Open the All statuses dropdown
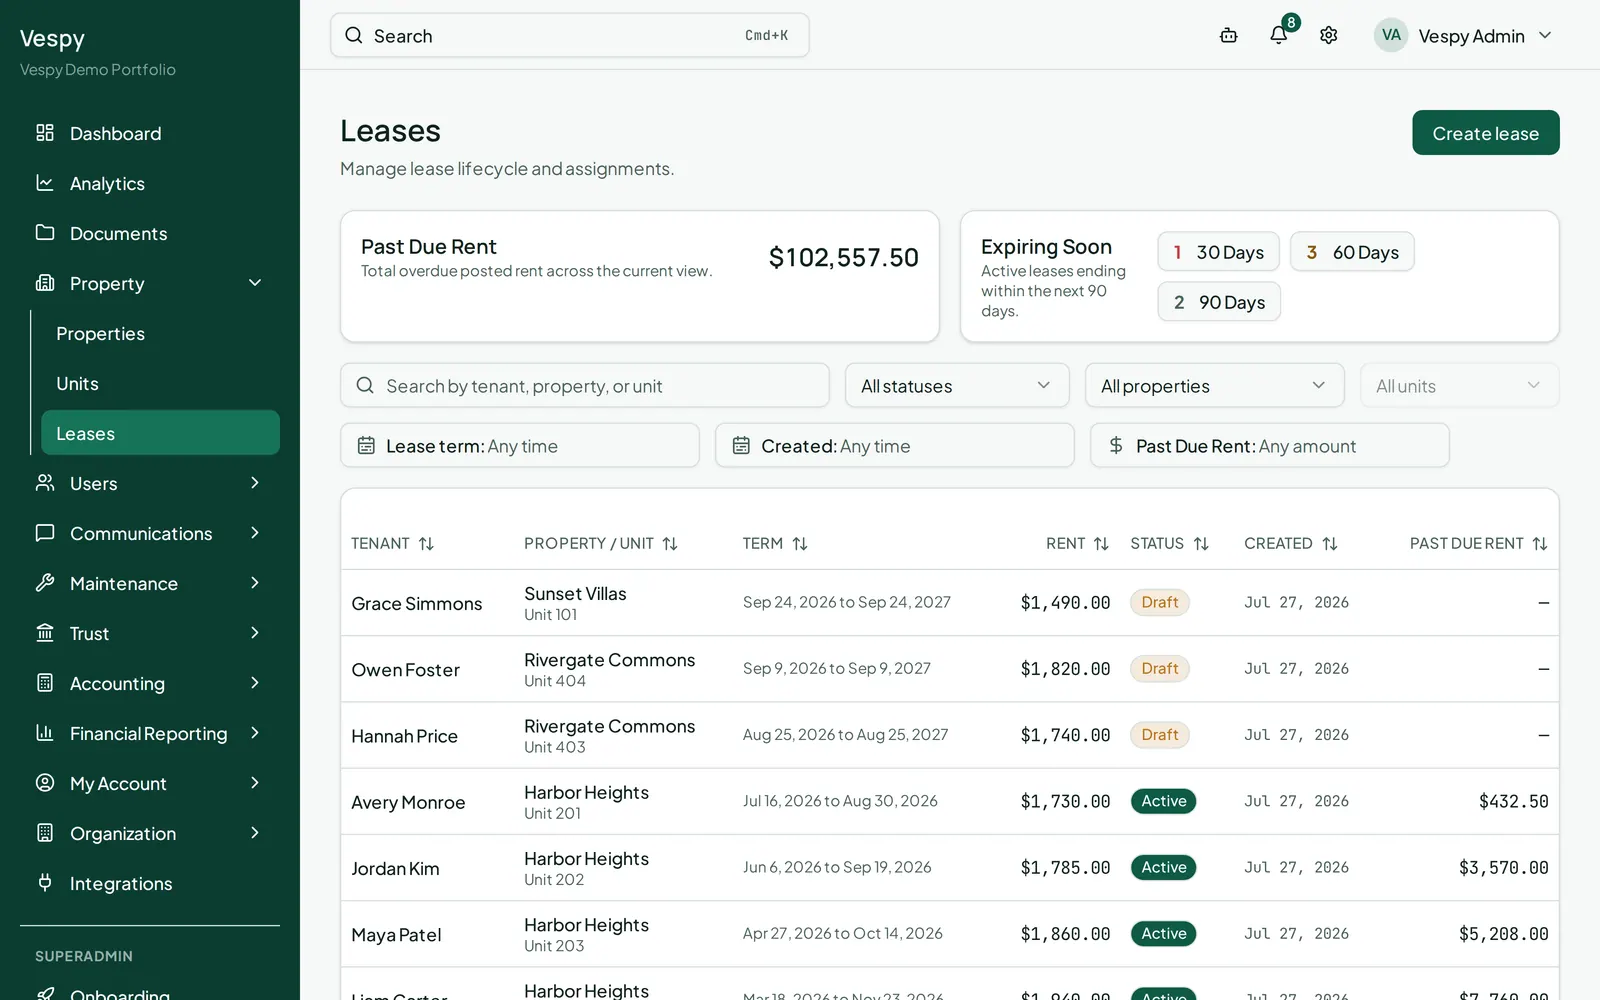Screen dimensions: 1600x1000 [957, 385]
